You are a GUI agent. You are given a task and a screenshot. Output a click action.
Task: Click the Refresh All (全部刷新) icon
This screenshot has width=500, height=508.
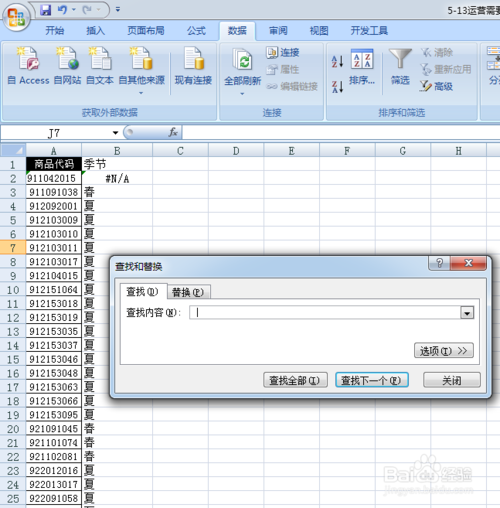[x=242, y=60]
